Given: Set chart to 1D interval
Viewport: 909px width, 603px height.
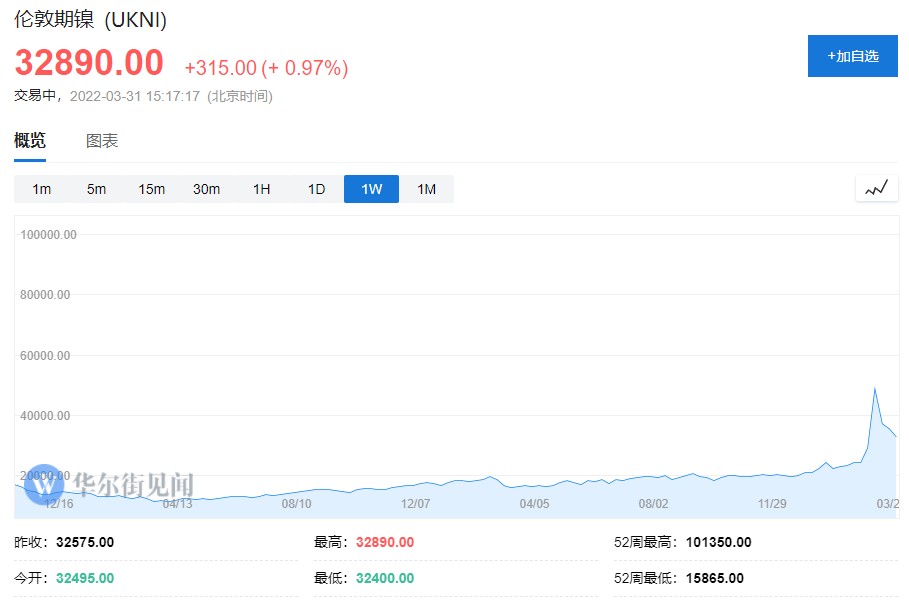Looking at the screenshot, I should pyautogui.click(x=316, y=189).
